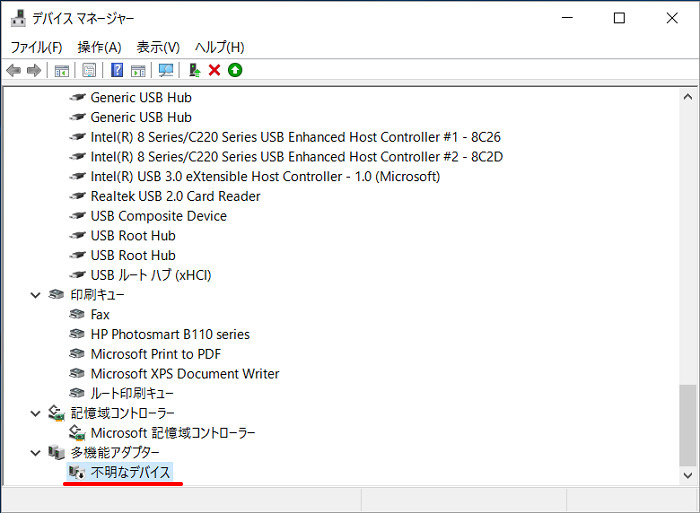Image resolution: width=700 pixels, height=513 pixels.
Task: Select Intel USB Enhanced Host Controller #1 - 8C26
Action: point(296,137)
